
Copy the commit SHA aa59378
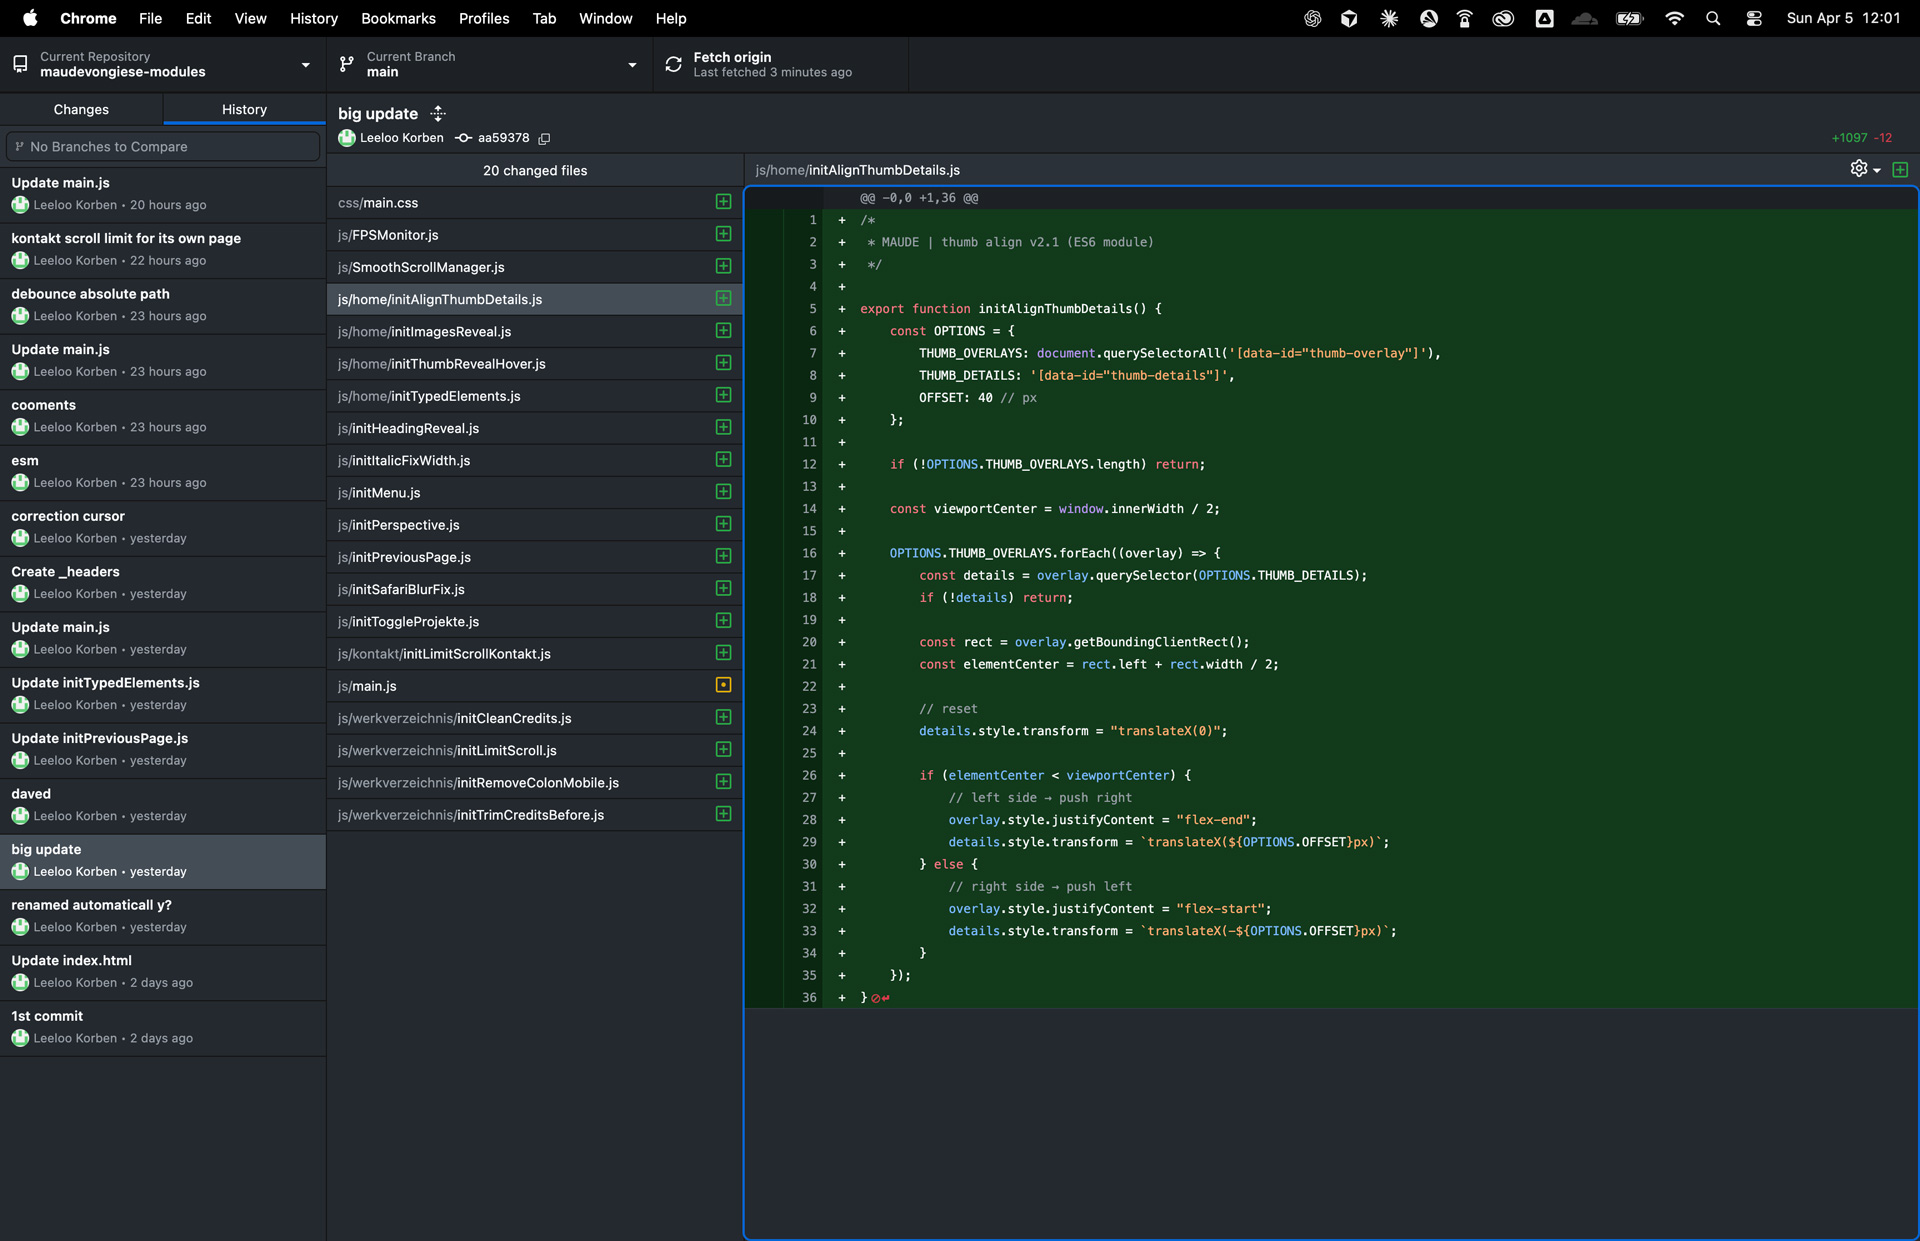click(x=544, y=138)
